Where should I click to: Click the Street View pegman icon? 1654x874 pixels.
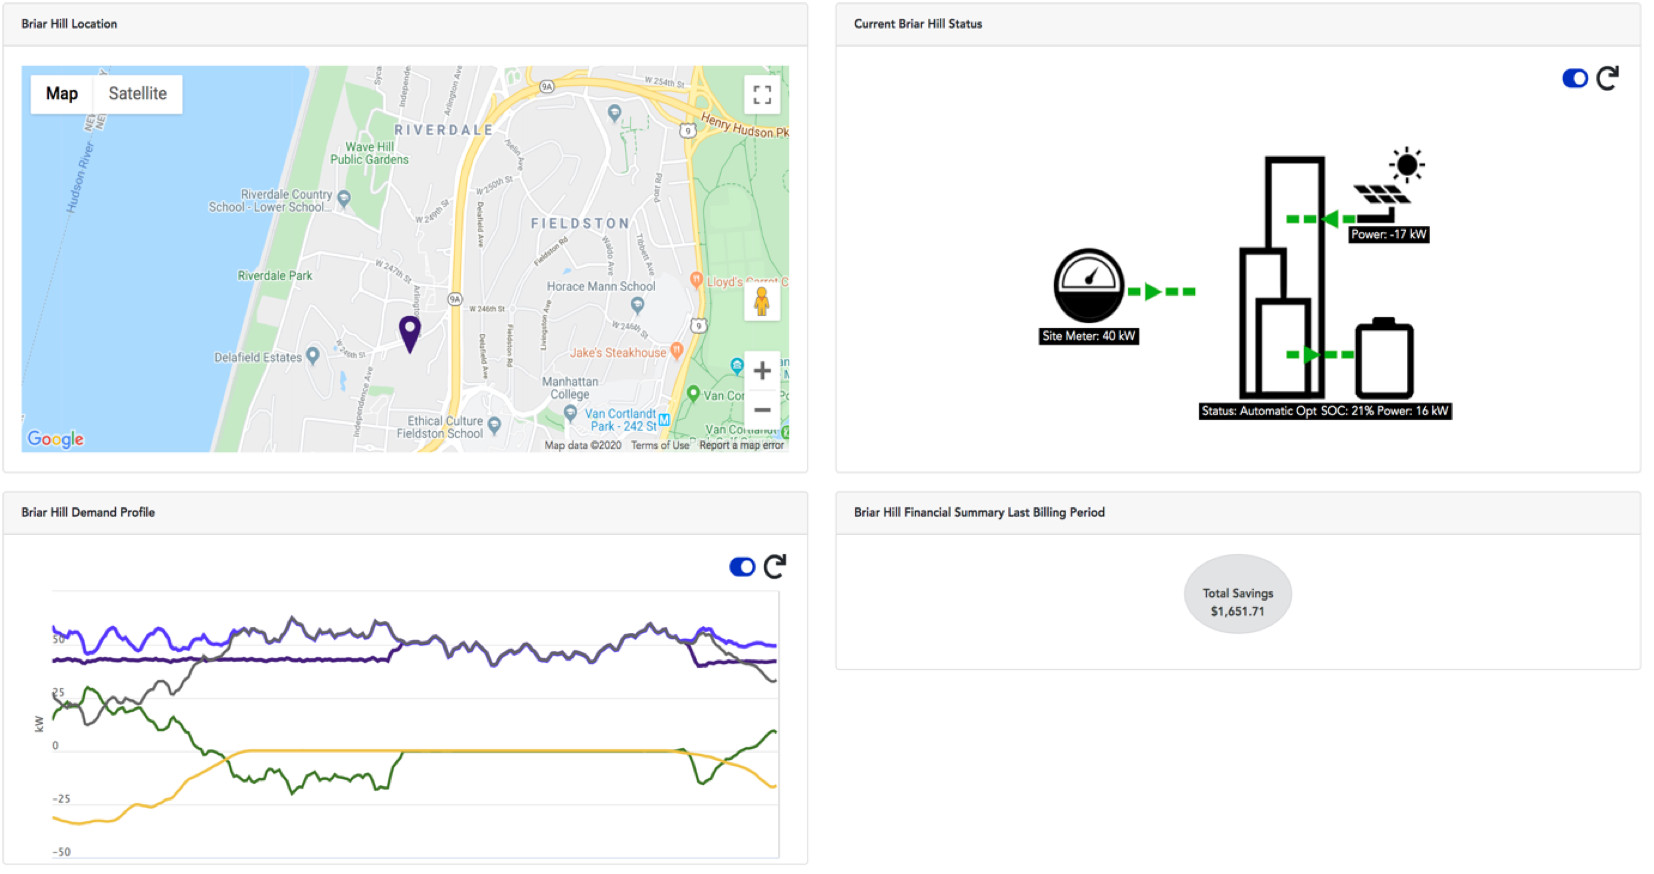click(x=762, y=302)
